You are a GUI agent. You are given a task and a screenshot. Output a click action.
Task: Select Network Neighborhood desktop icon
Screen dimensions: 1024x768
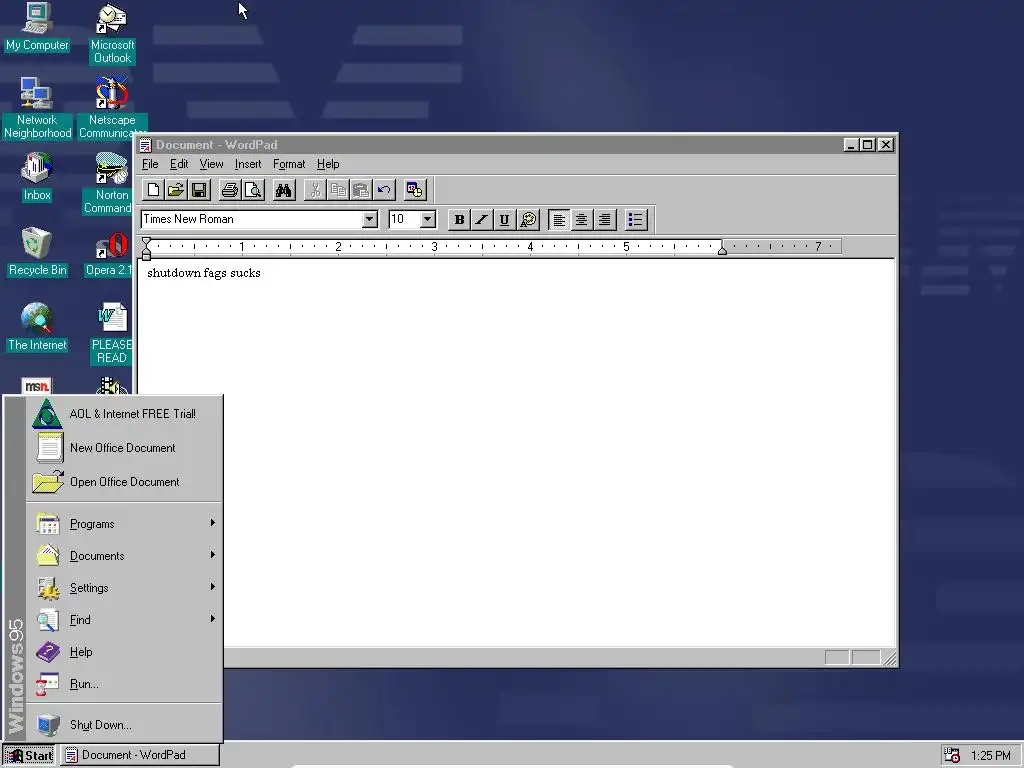pos(37,108)
